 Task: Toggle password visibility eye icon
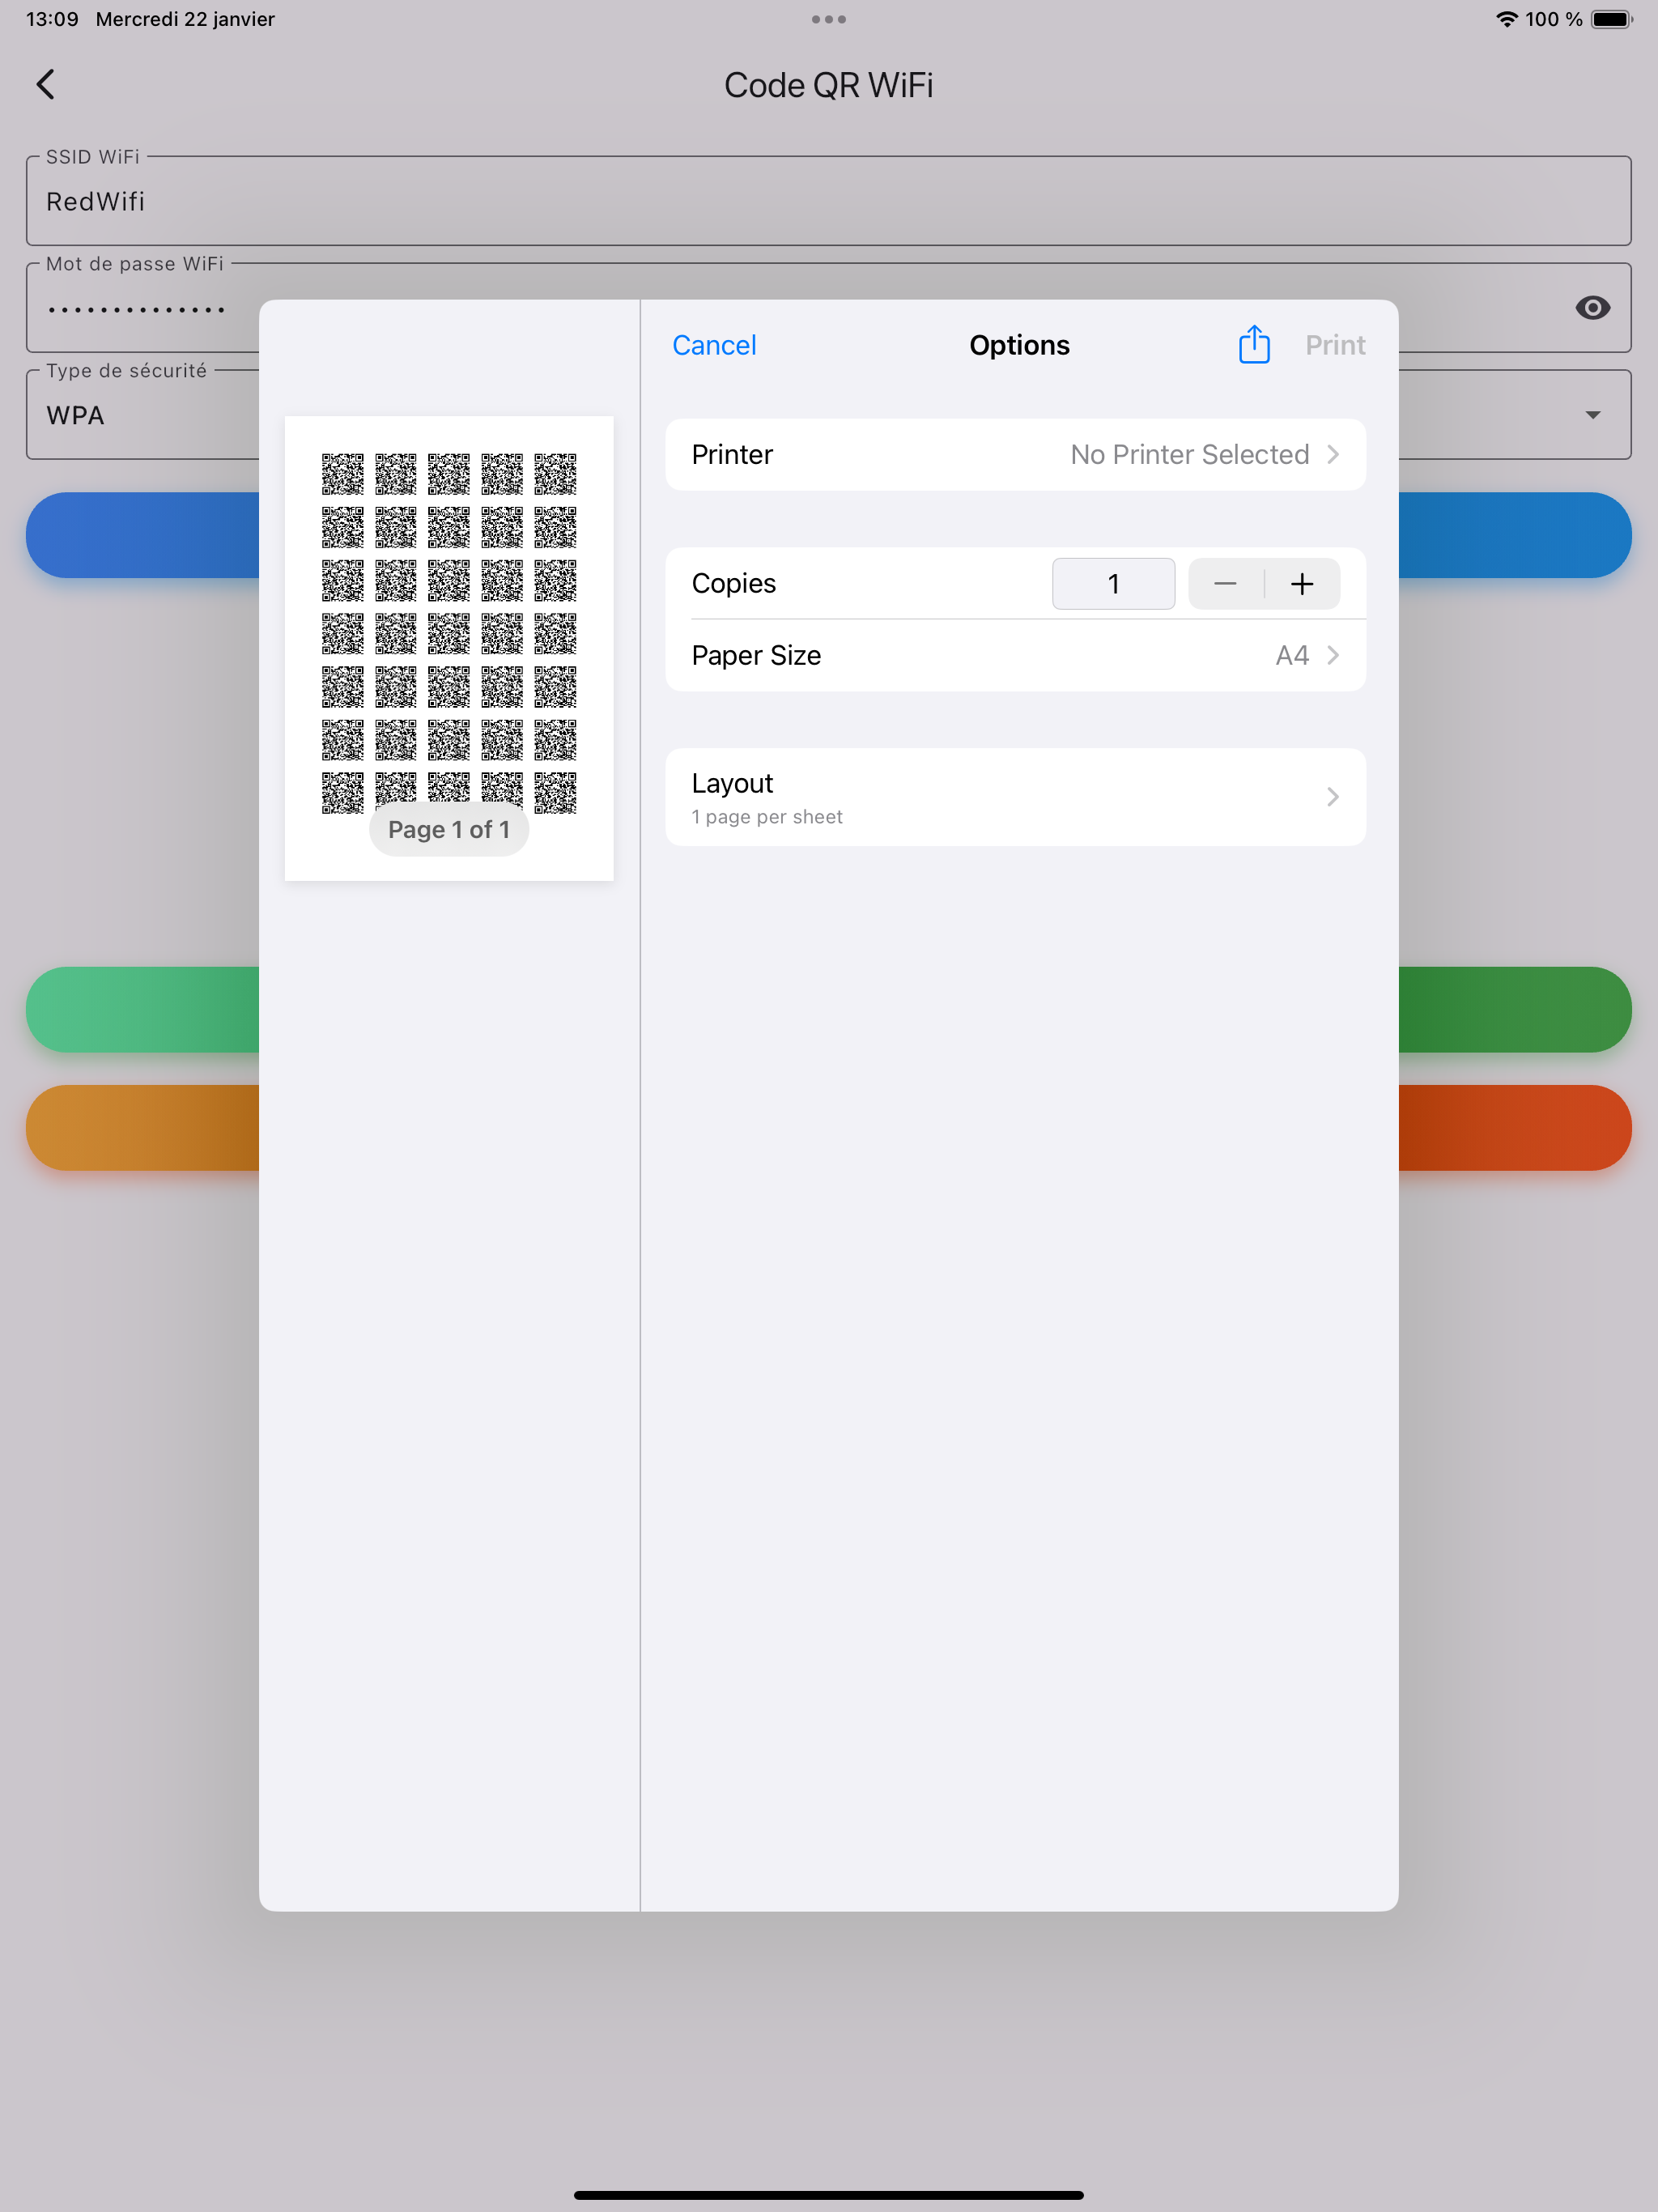pos(1592,308)
